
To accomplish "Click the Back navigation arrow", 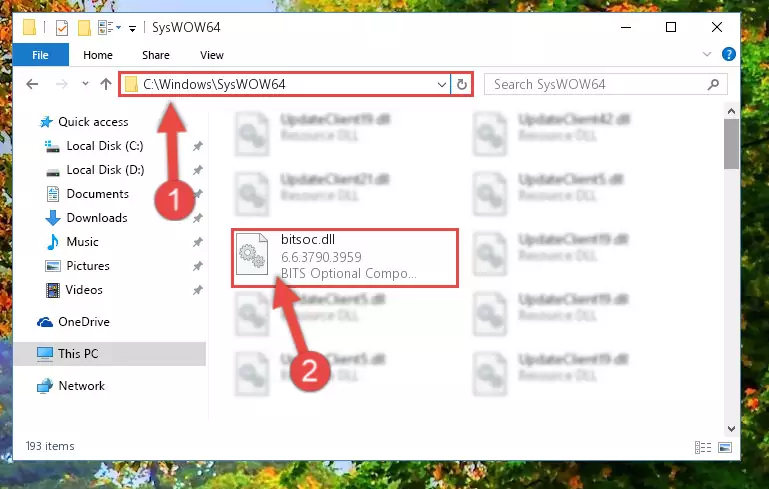I will click(x=32, y=84).
